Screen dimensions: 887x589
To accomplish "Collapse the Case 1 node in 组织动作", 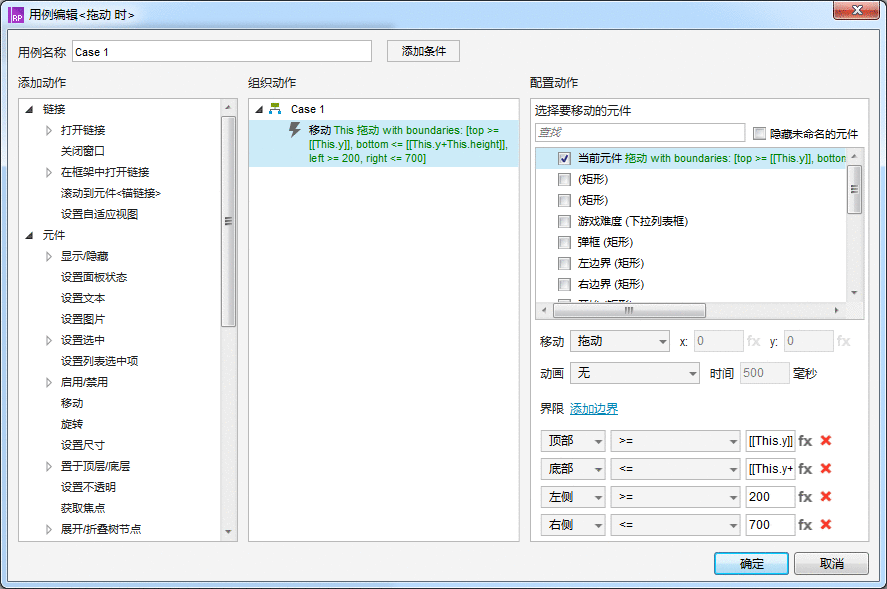I will click(259, 109).
